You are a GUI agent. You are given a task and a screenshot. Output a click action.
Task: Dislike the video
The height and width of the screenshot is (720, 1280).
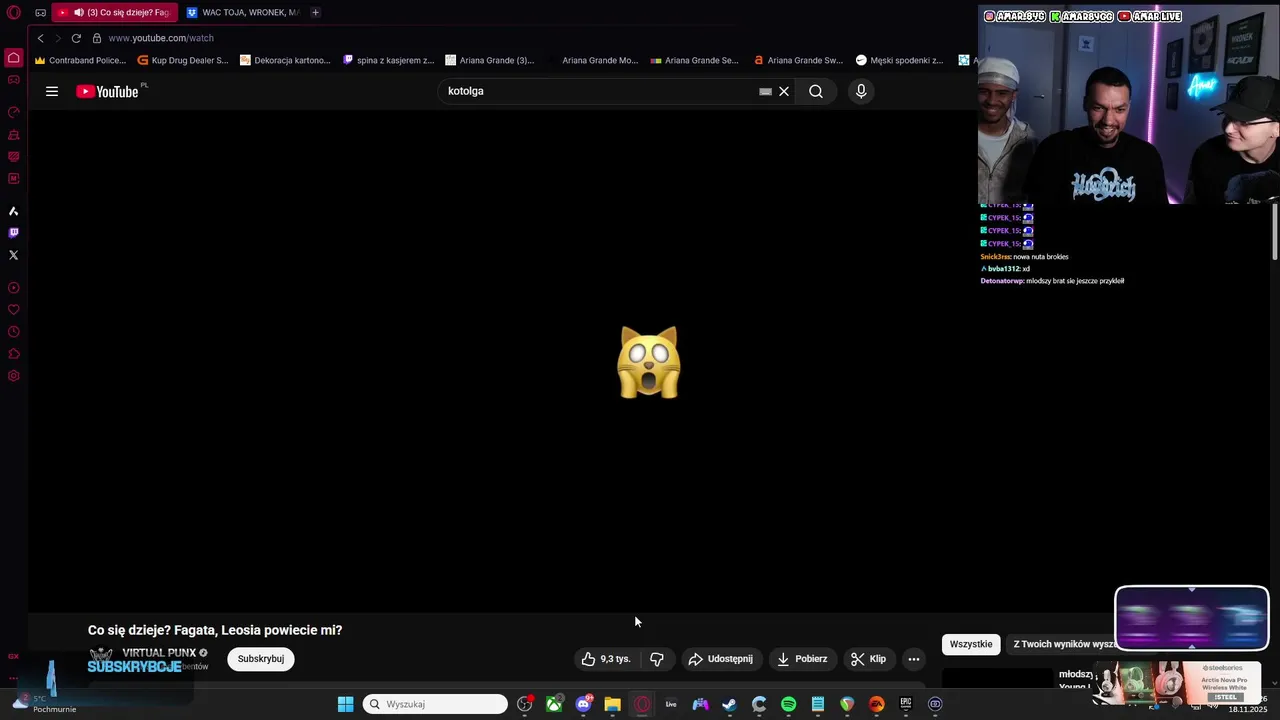657,659
